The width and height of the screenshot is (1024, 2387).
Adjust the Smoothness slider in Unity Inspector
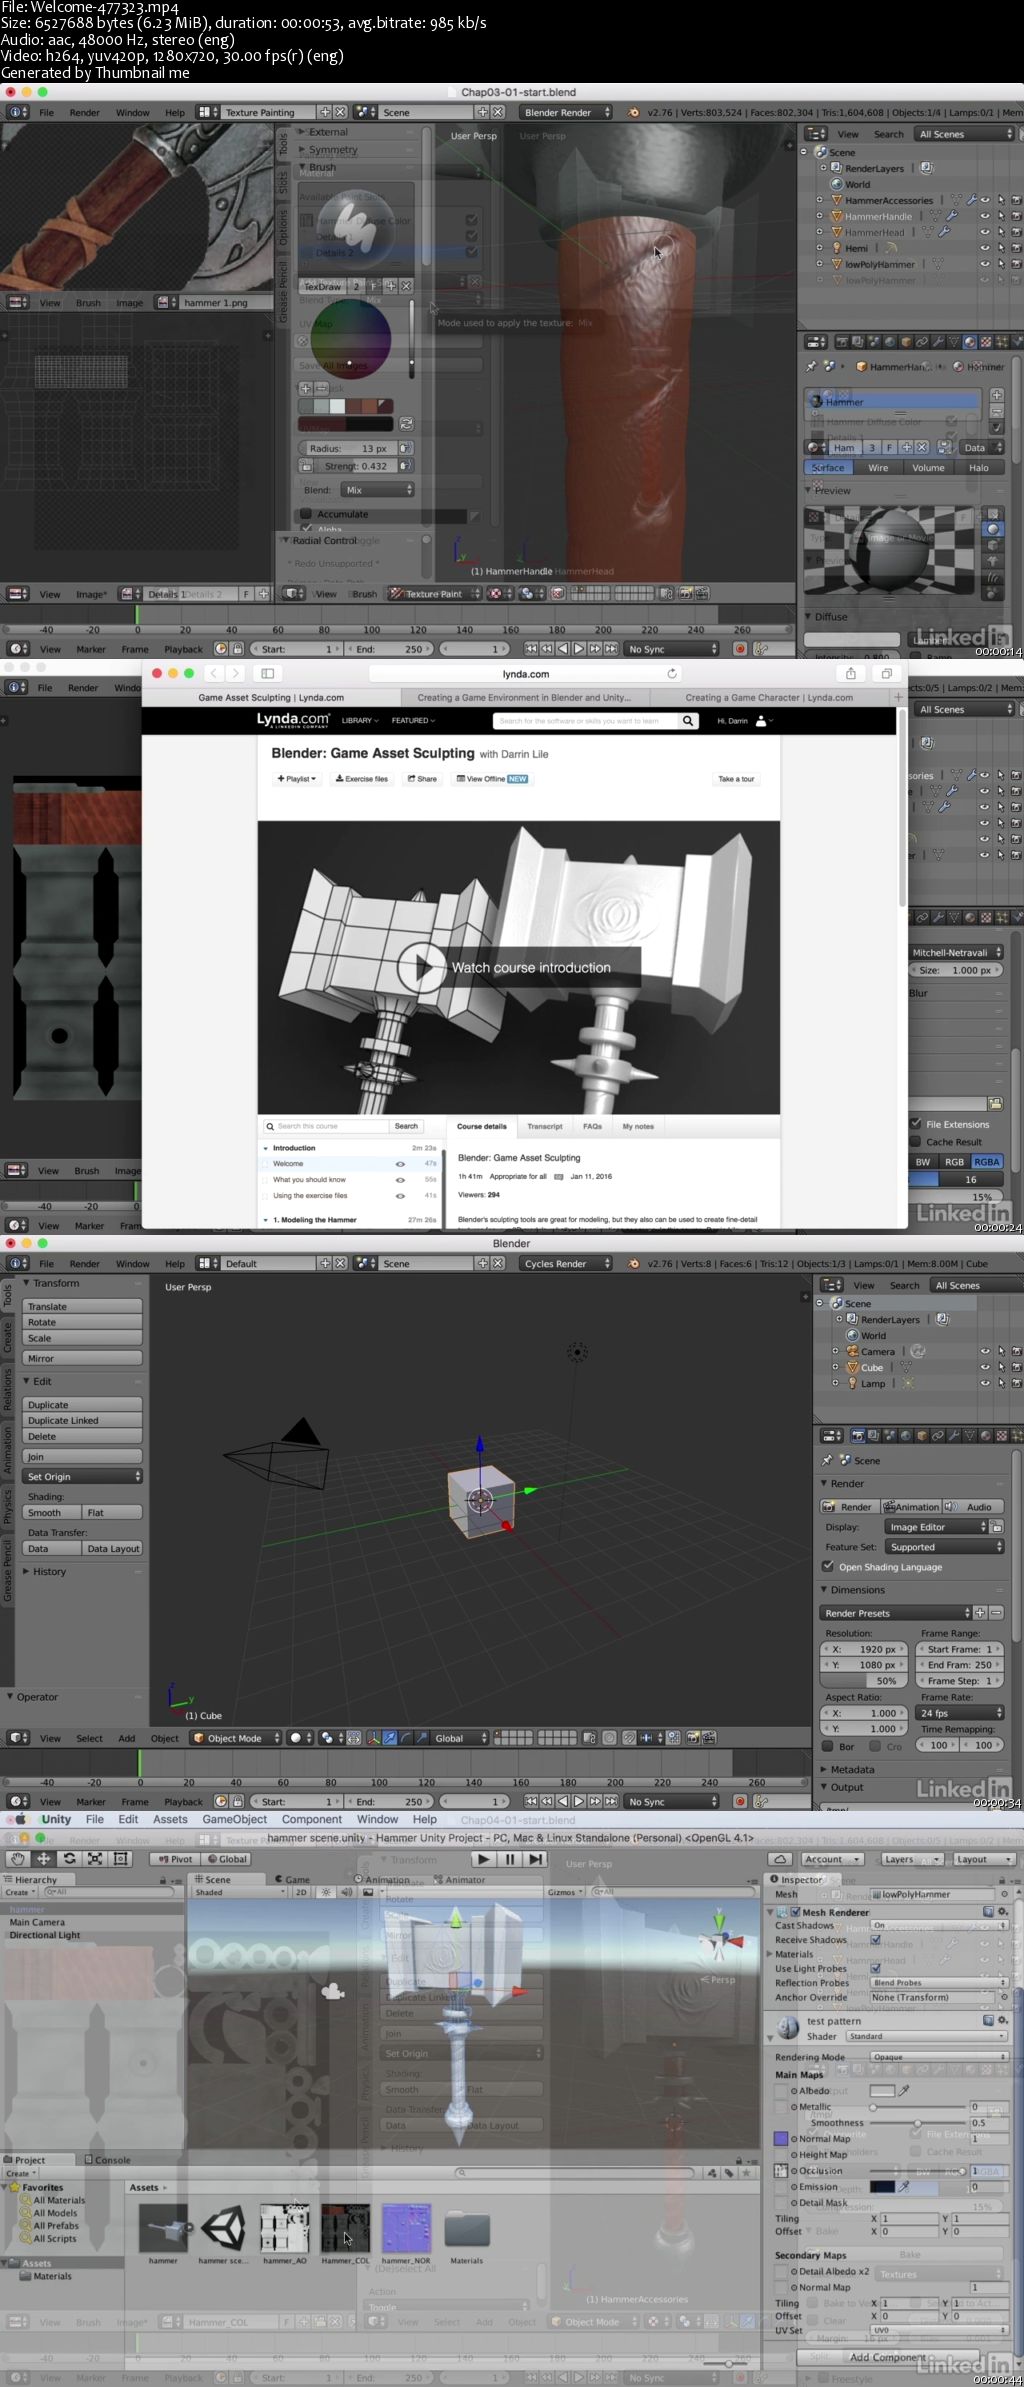coord(918,2123)
